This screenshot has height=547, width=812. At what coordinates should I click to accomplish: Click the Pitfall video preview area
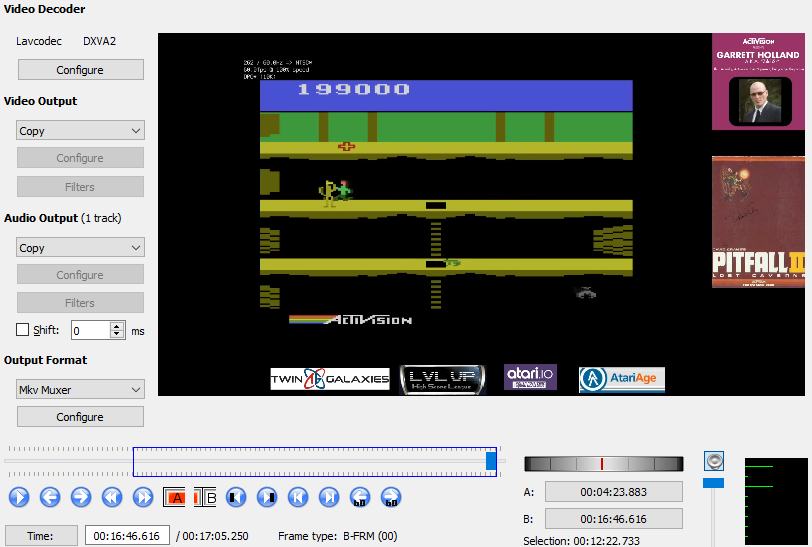[x=481, y=214]
